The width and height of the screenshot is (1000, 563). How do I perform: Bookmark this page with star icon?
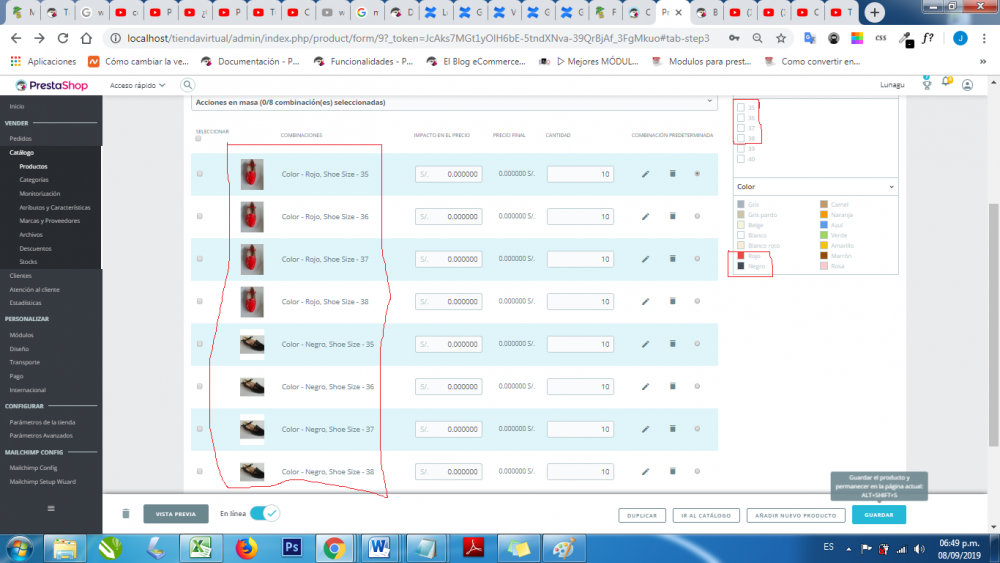[x=781, y=38]
